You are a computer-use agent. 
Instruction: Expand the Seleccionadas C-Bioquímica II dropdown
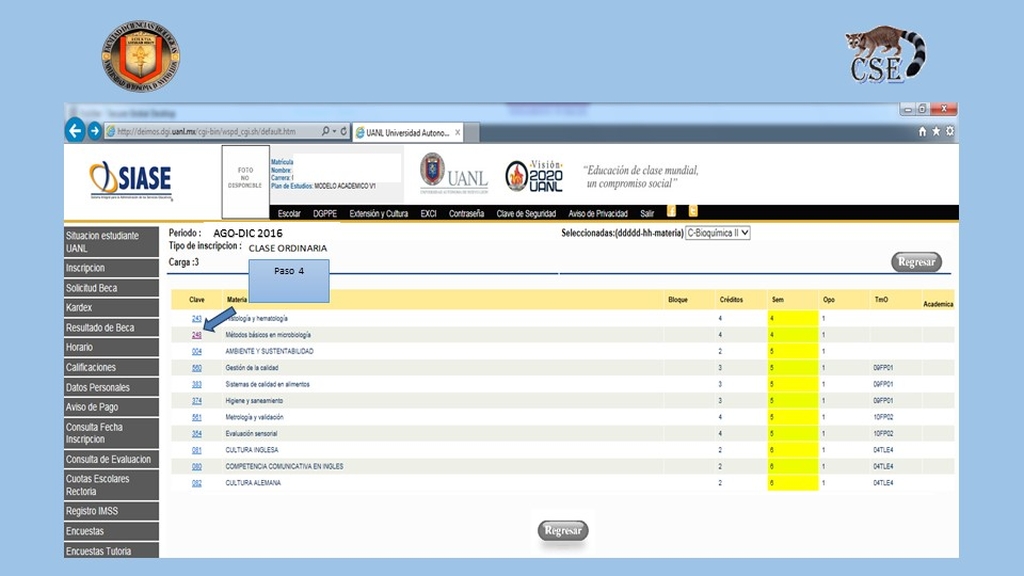pyautogui.click(x=717, y=232)
